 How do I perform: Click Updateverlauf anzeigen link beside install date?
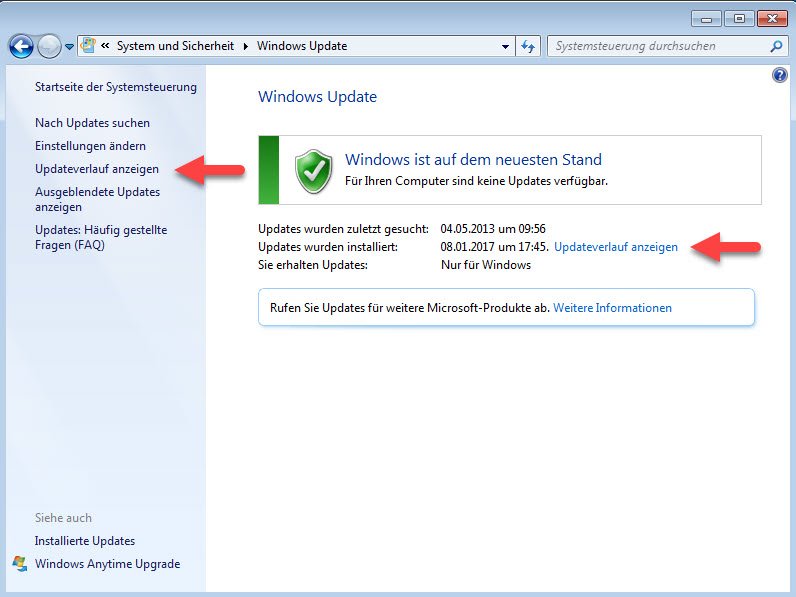[x=616, y=247]
